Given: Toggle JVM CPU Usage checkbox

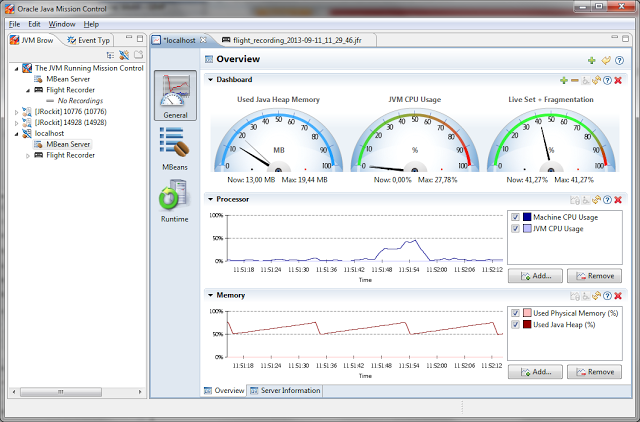Looking at the screenshot, I should pos(515,229).
